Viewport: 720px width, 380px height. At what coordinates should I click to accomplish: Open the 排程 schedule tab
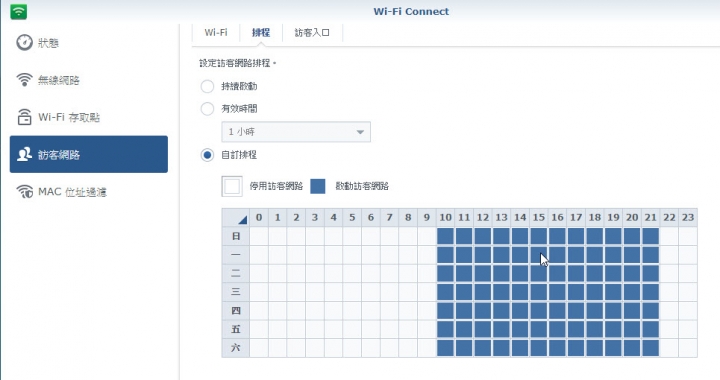261,33
